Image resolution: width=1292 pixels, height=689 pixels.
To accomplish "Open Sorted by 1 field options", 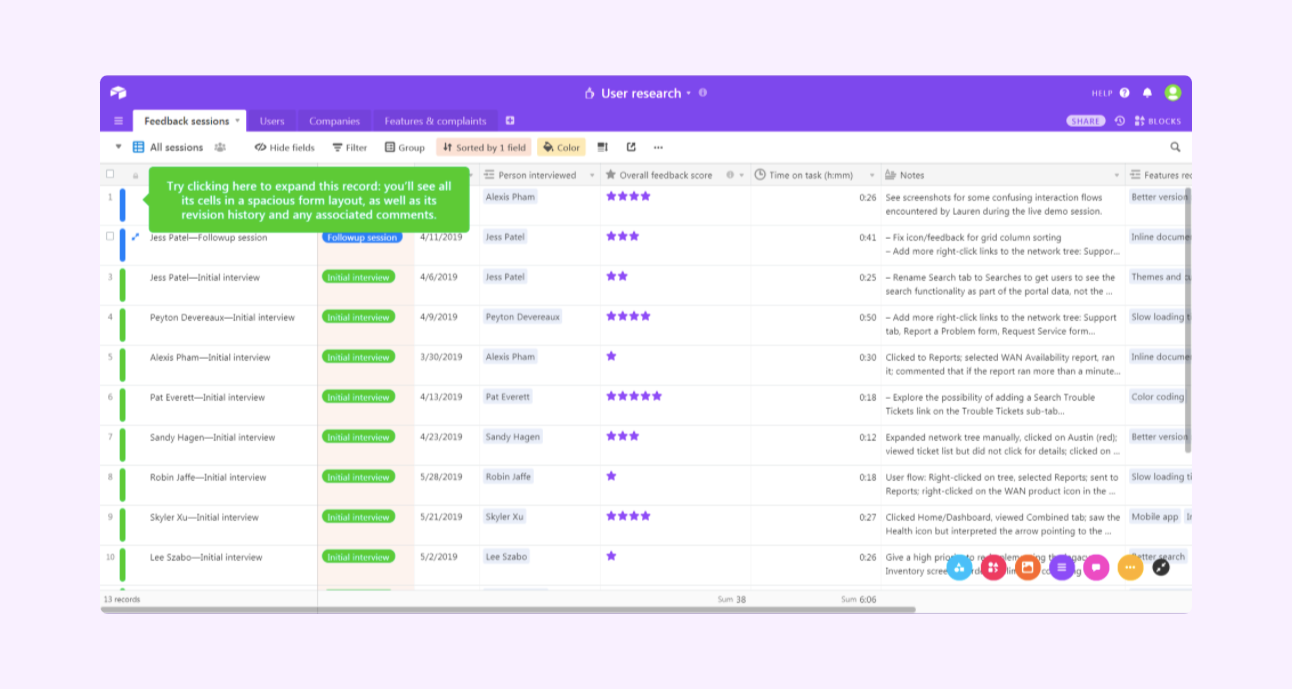I will point(484,147).
